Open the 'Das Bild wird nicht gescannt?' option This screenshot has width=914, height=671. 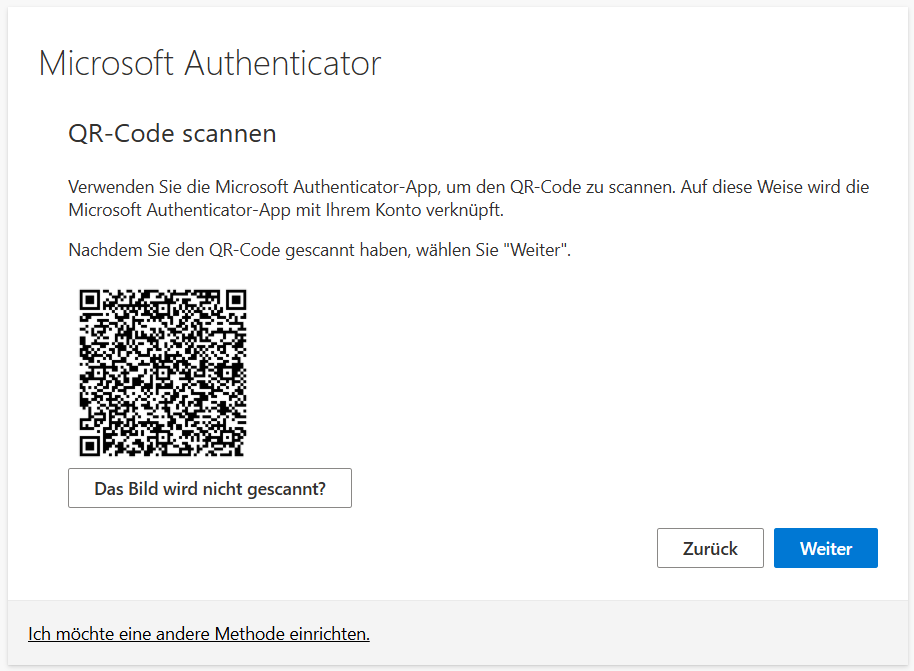tap(210, 488)
